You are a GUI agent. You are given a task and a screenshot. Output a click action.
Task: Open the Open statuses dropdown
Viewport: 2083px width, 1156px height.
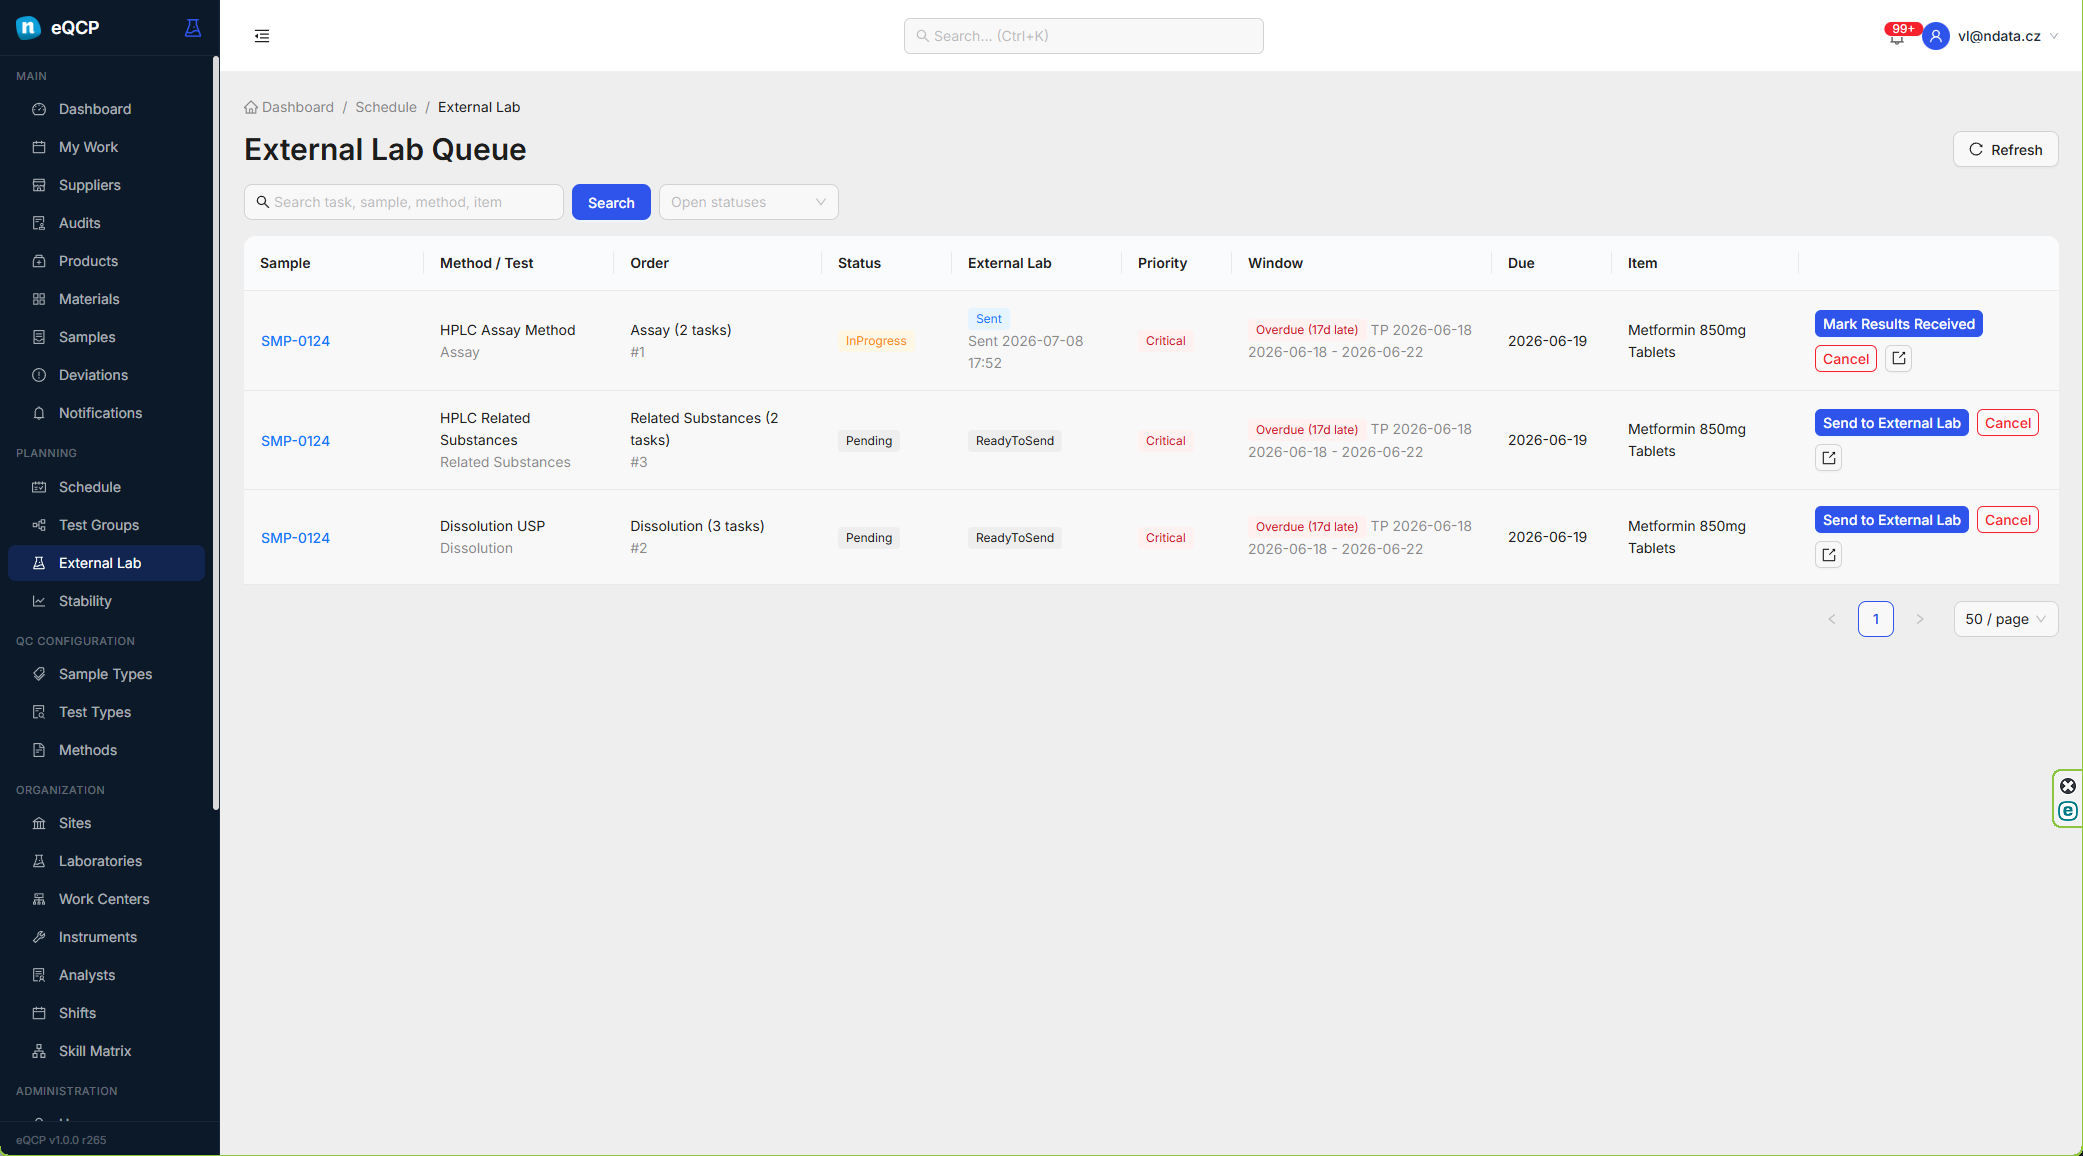(x=748, y=202)
